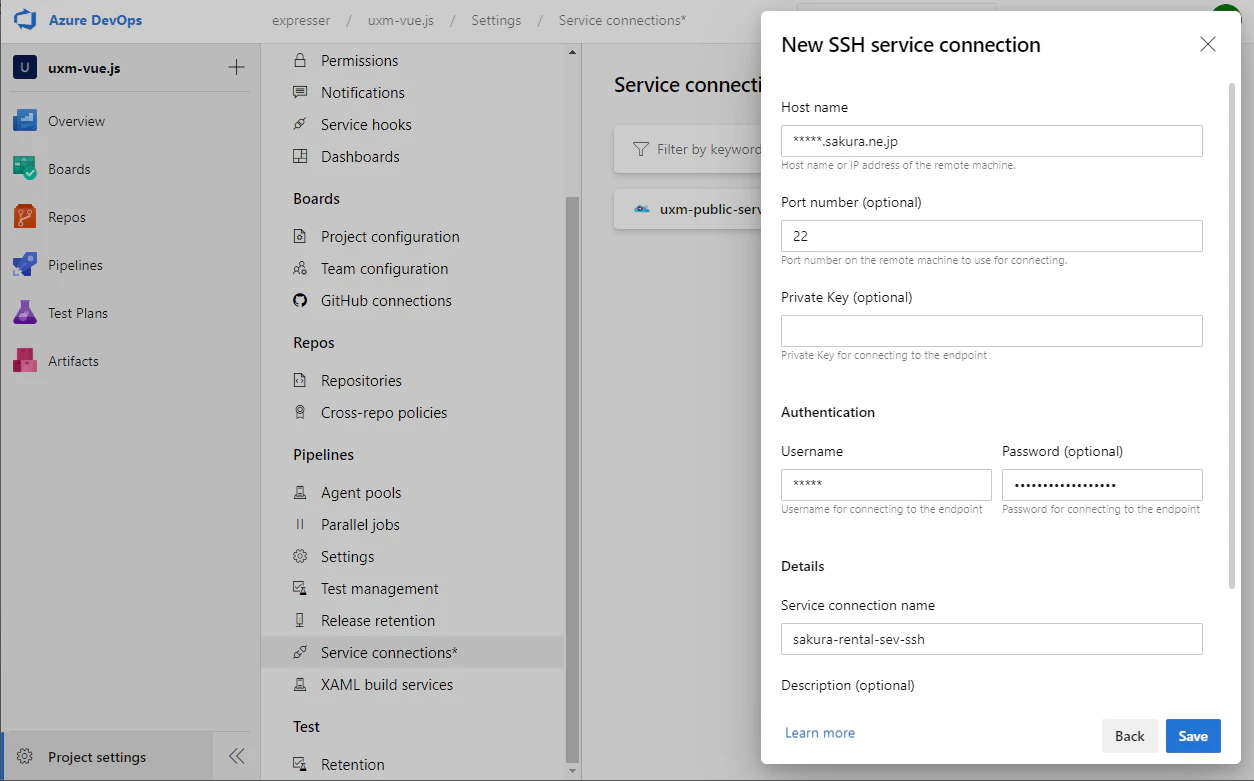Click the GitHub connections octocat icon
1254x781 pixels.
click(300, 301)
